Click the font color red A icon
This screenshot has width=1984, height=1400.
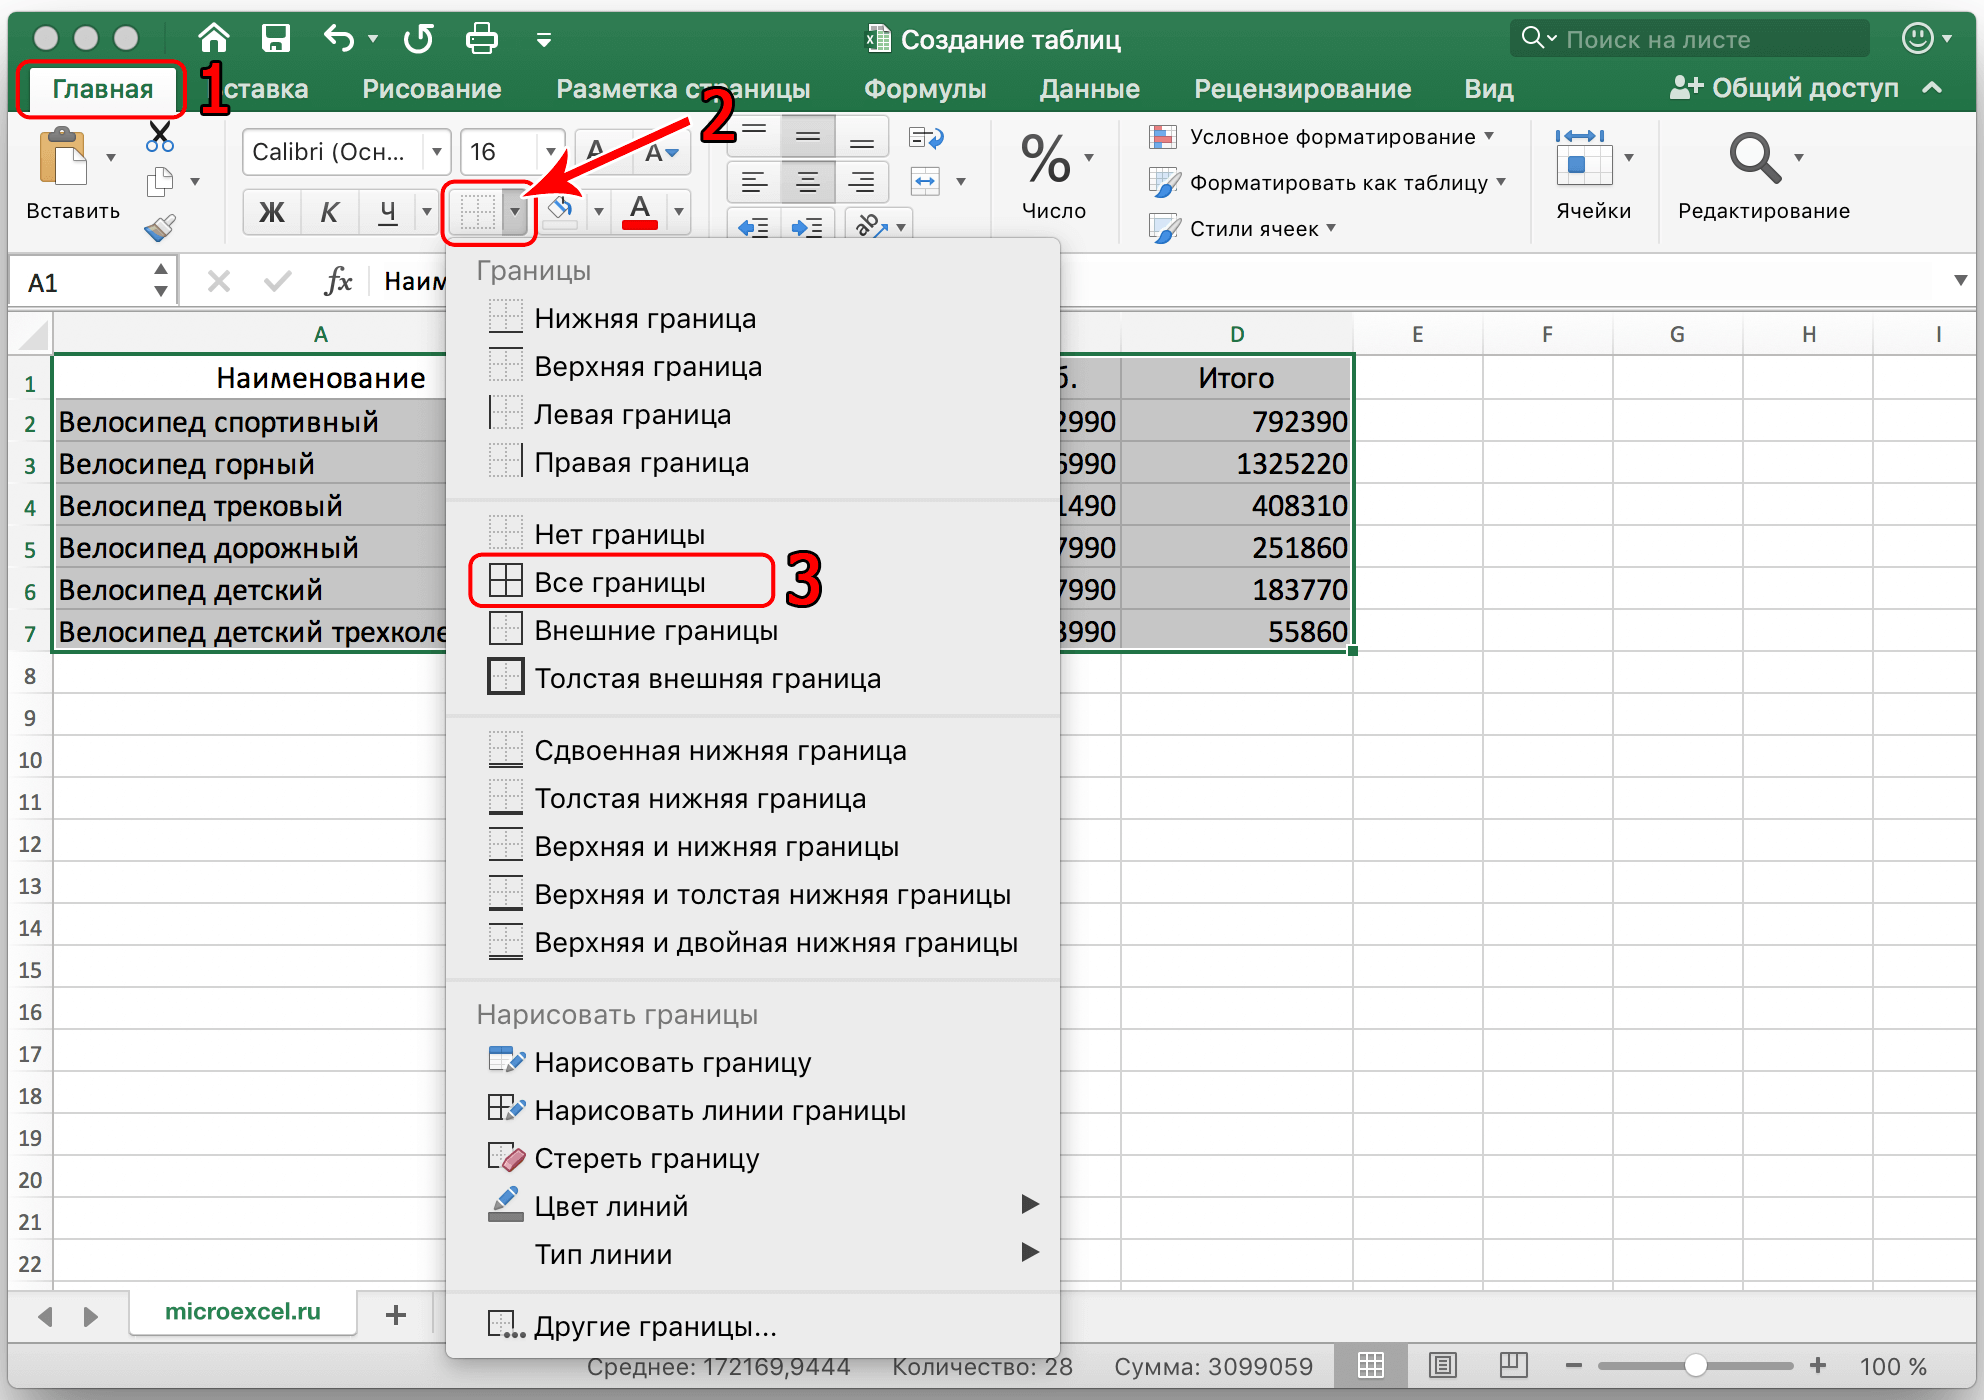640,210
